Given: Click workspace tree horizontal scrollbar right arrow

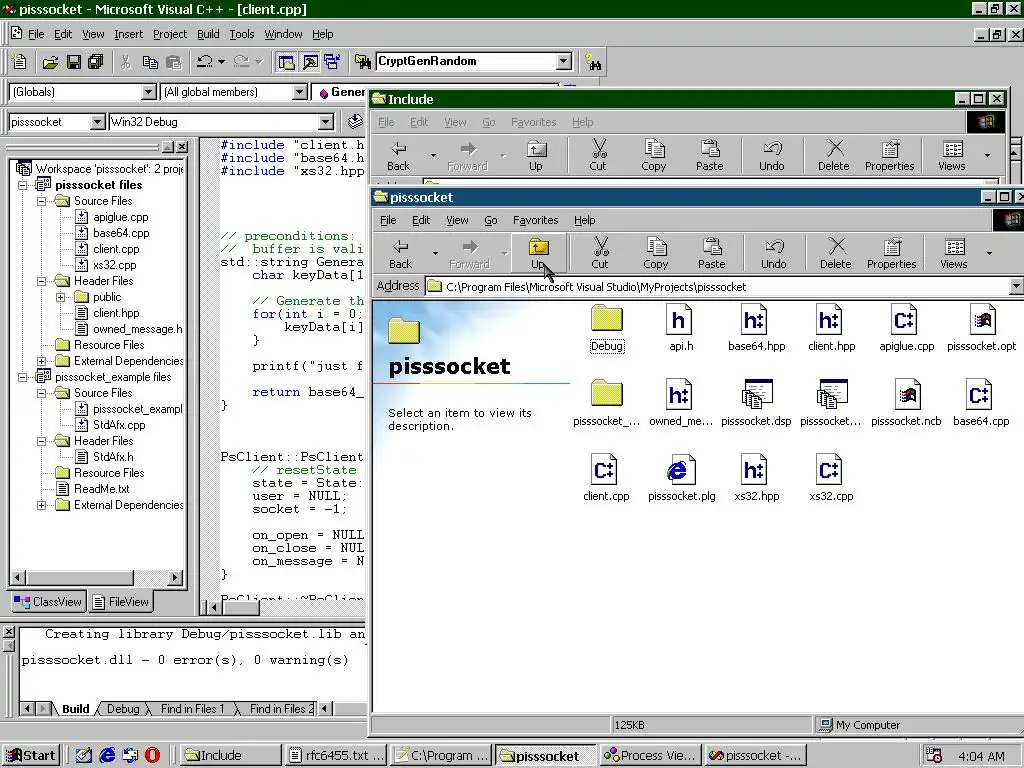Looking at the screenshot, I should click(174, 577).
